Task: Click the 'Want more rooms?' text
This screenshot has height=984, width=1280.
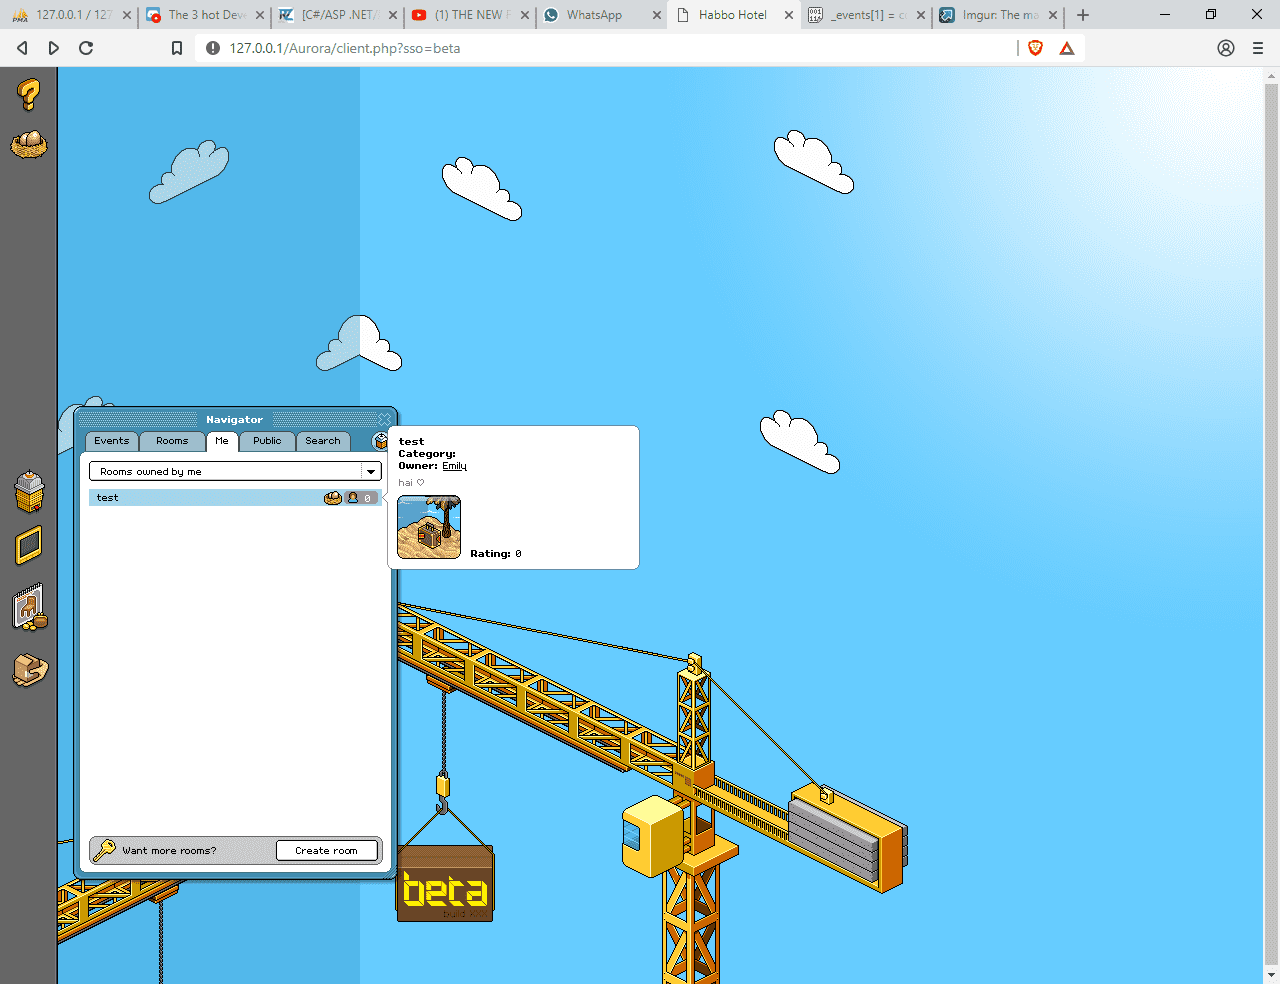Action: coord(169,851)
